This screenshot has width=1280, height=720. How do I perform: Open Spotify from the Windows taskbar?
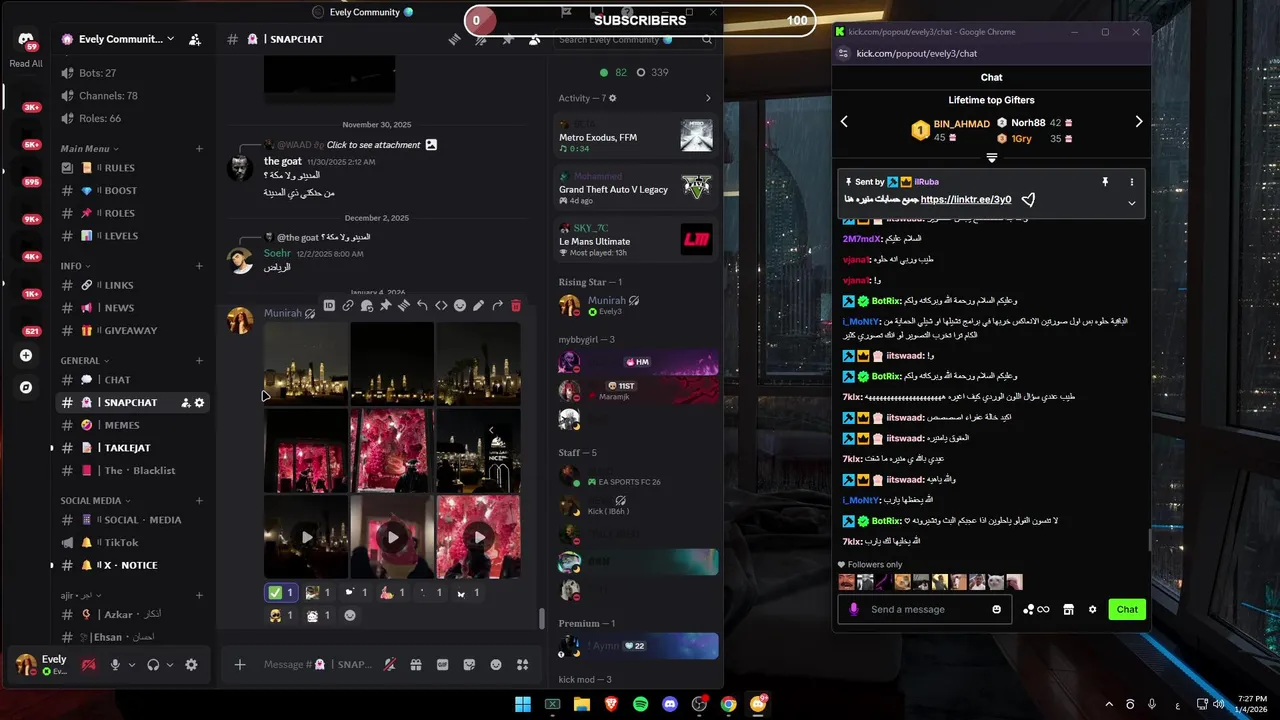[641, 704]
